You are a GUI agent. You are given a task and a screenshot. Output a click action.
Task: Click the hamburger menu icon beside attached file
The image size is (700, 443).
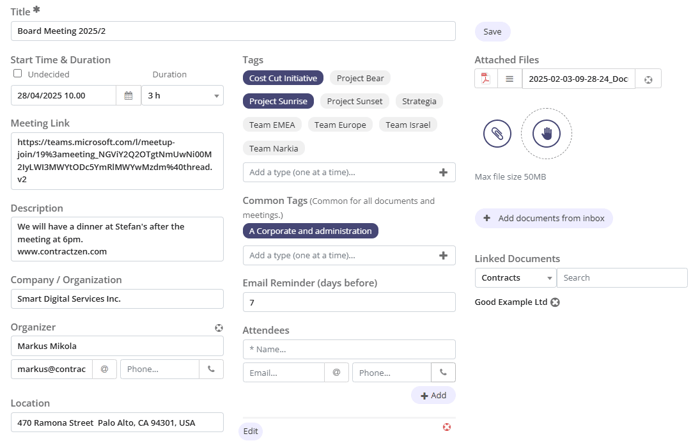[509, 79]
